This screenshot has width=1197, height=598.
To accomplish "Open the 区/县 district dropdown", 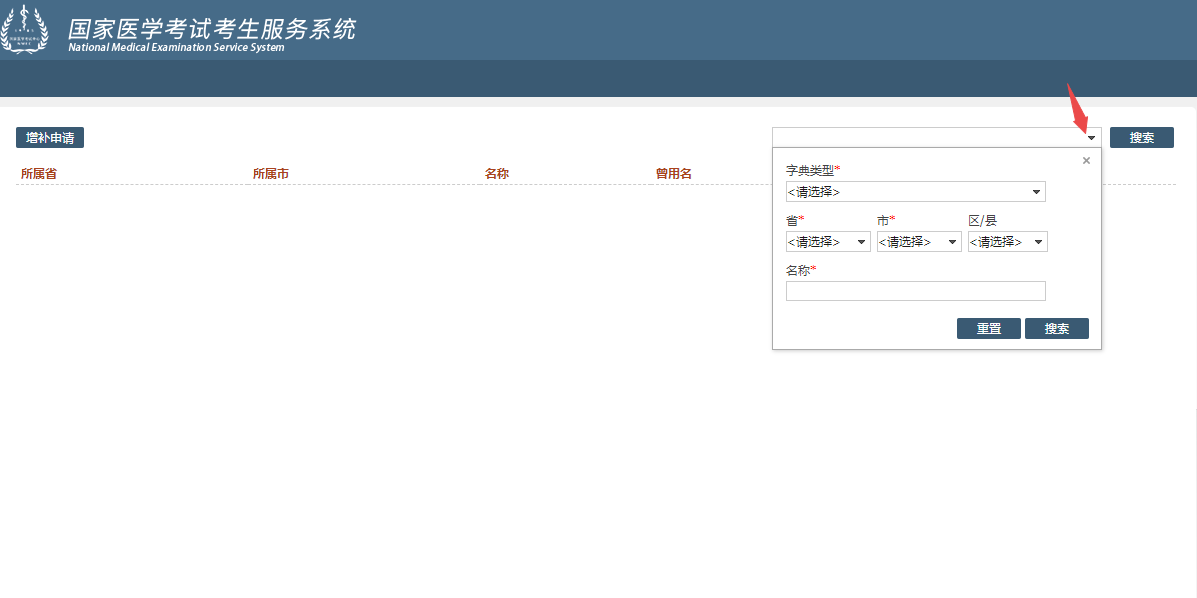I will [x=1006, y=241].
